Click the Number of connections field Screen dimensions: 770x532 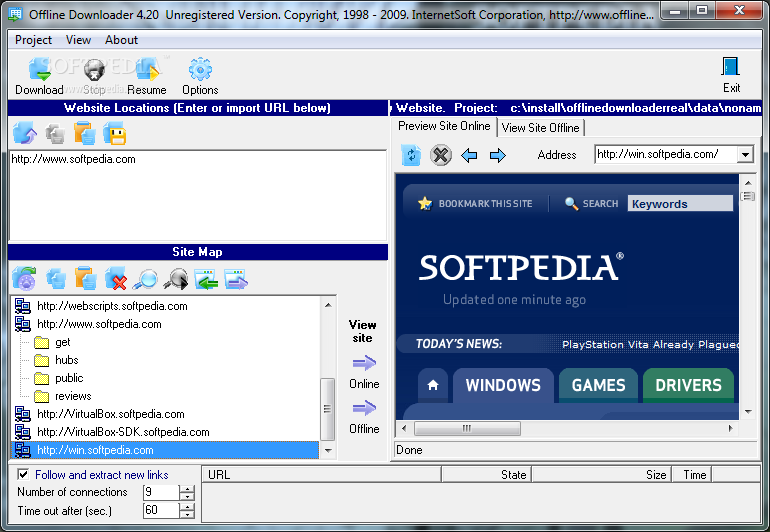pyautogui.click(x=162, y=492)
